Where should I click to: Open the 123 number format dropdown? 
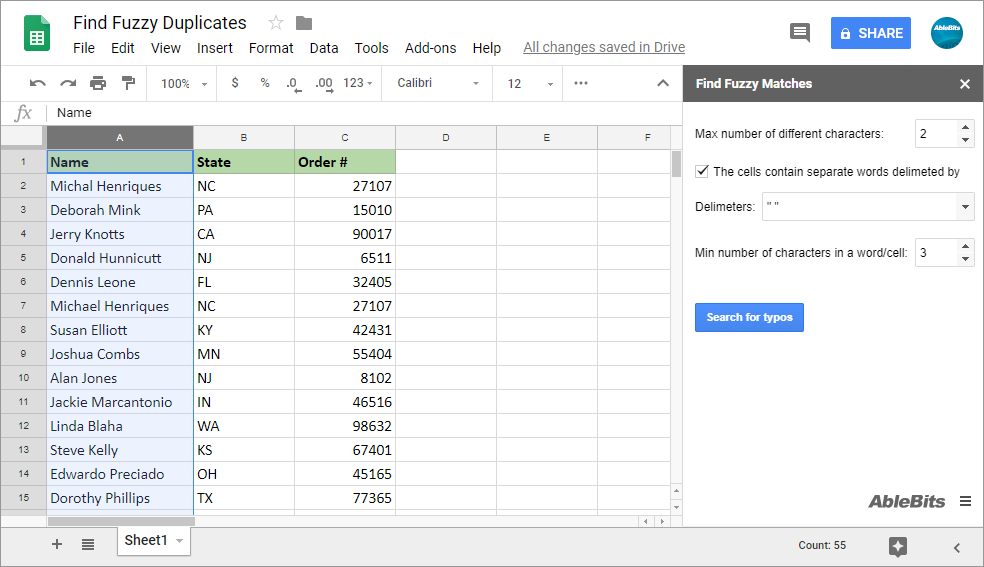(358, 83)
